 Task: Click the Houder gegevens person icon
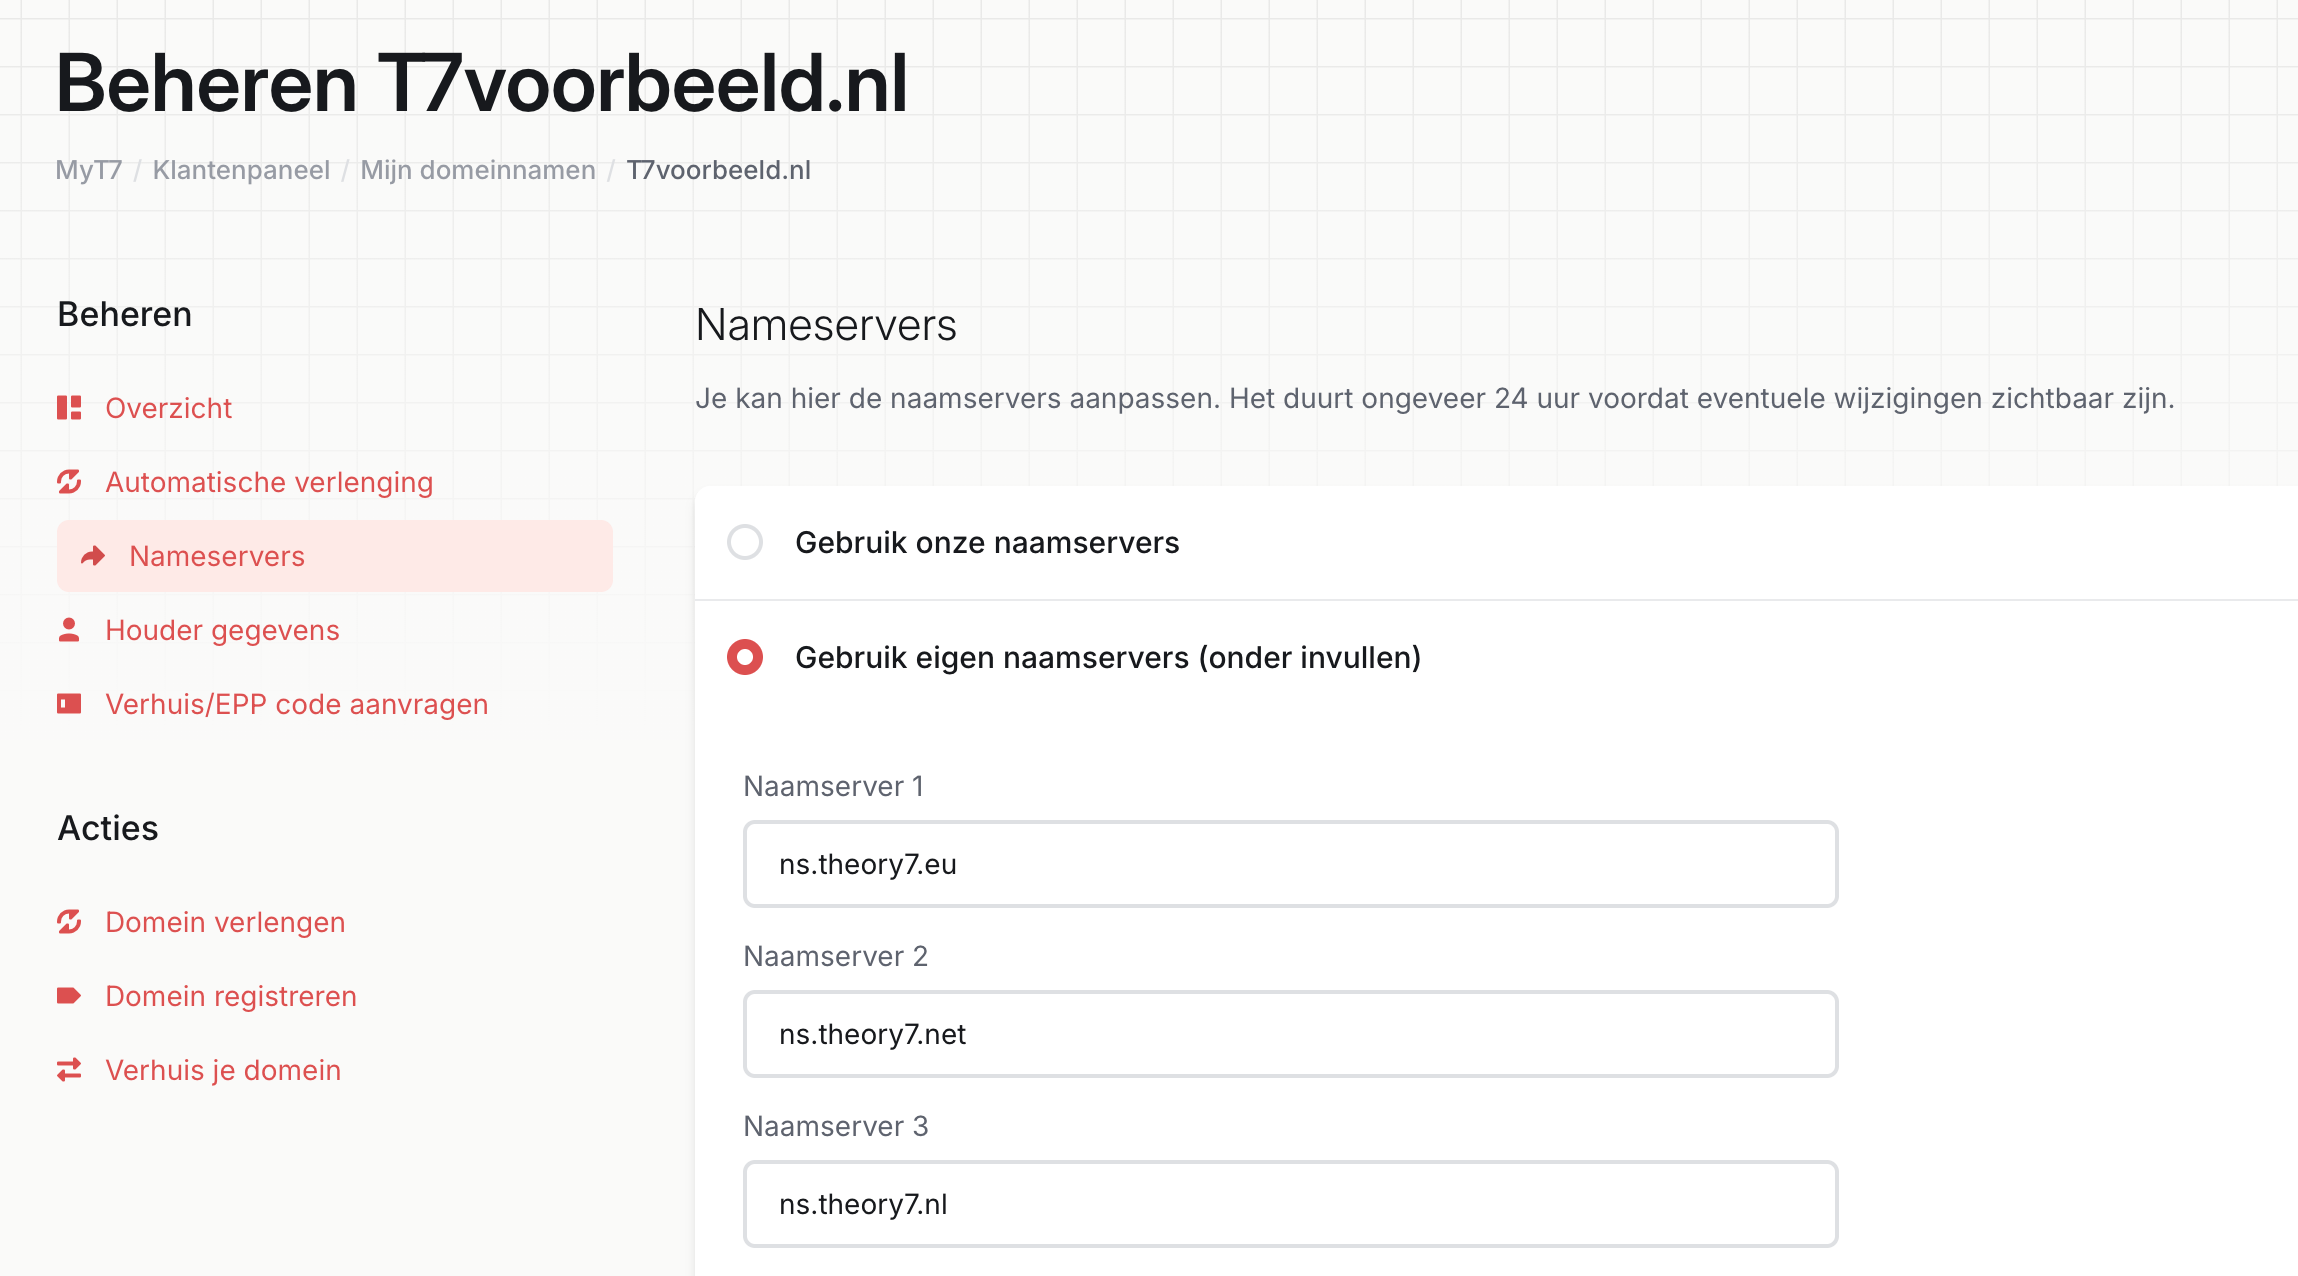pyautogui.click(x=69, y=630)
